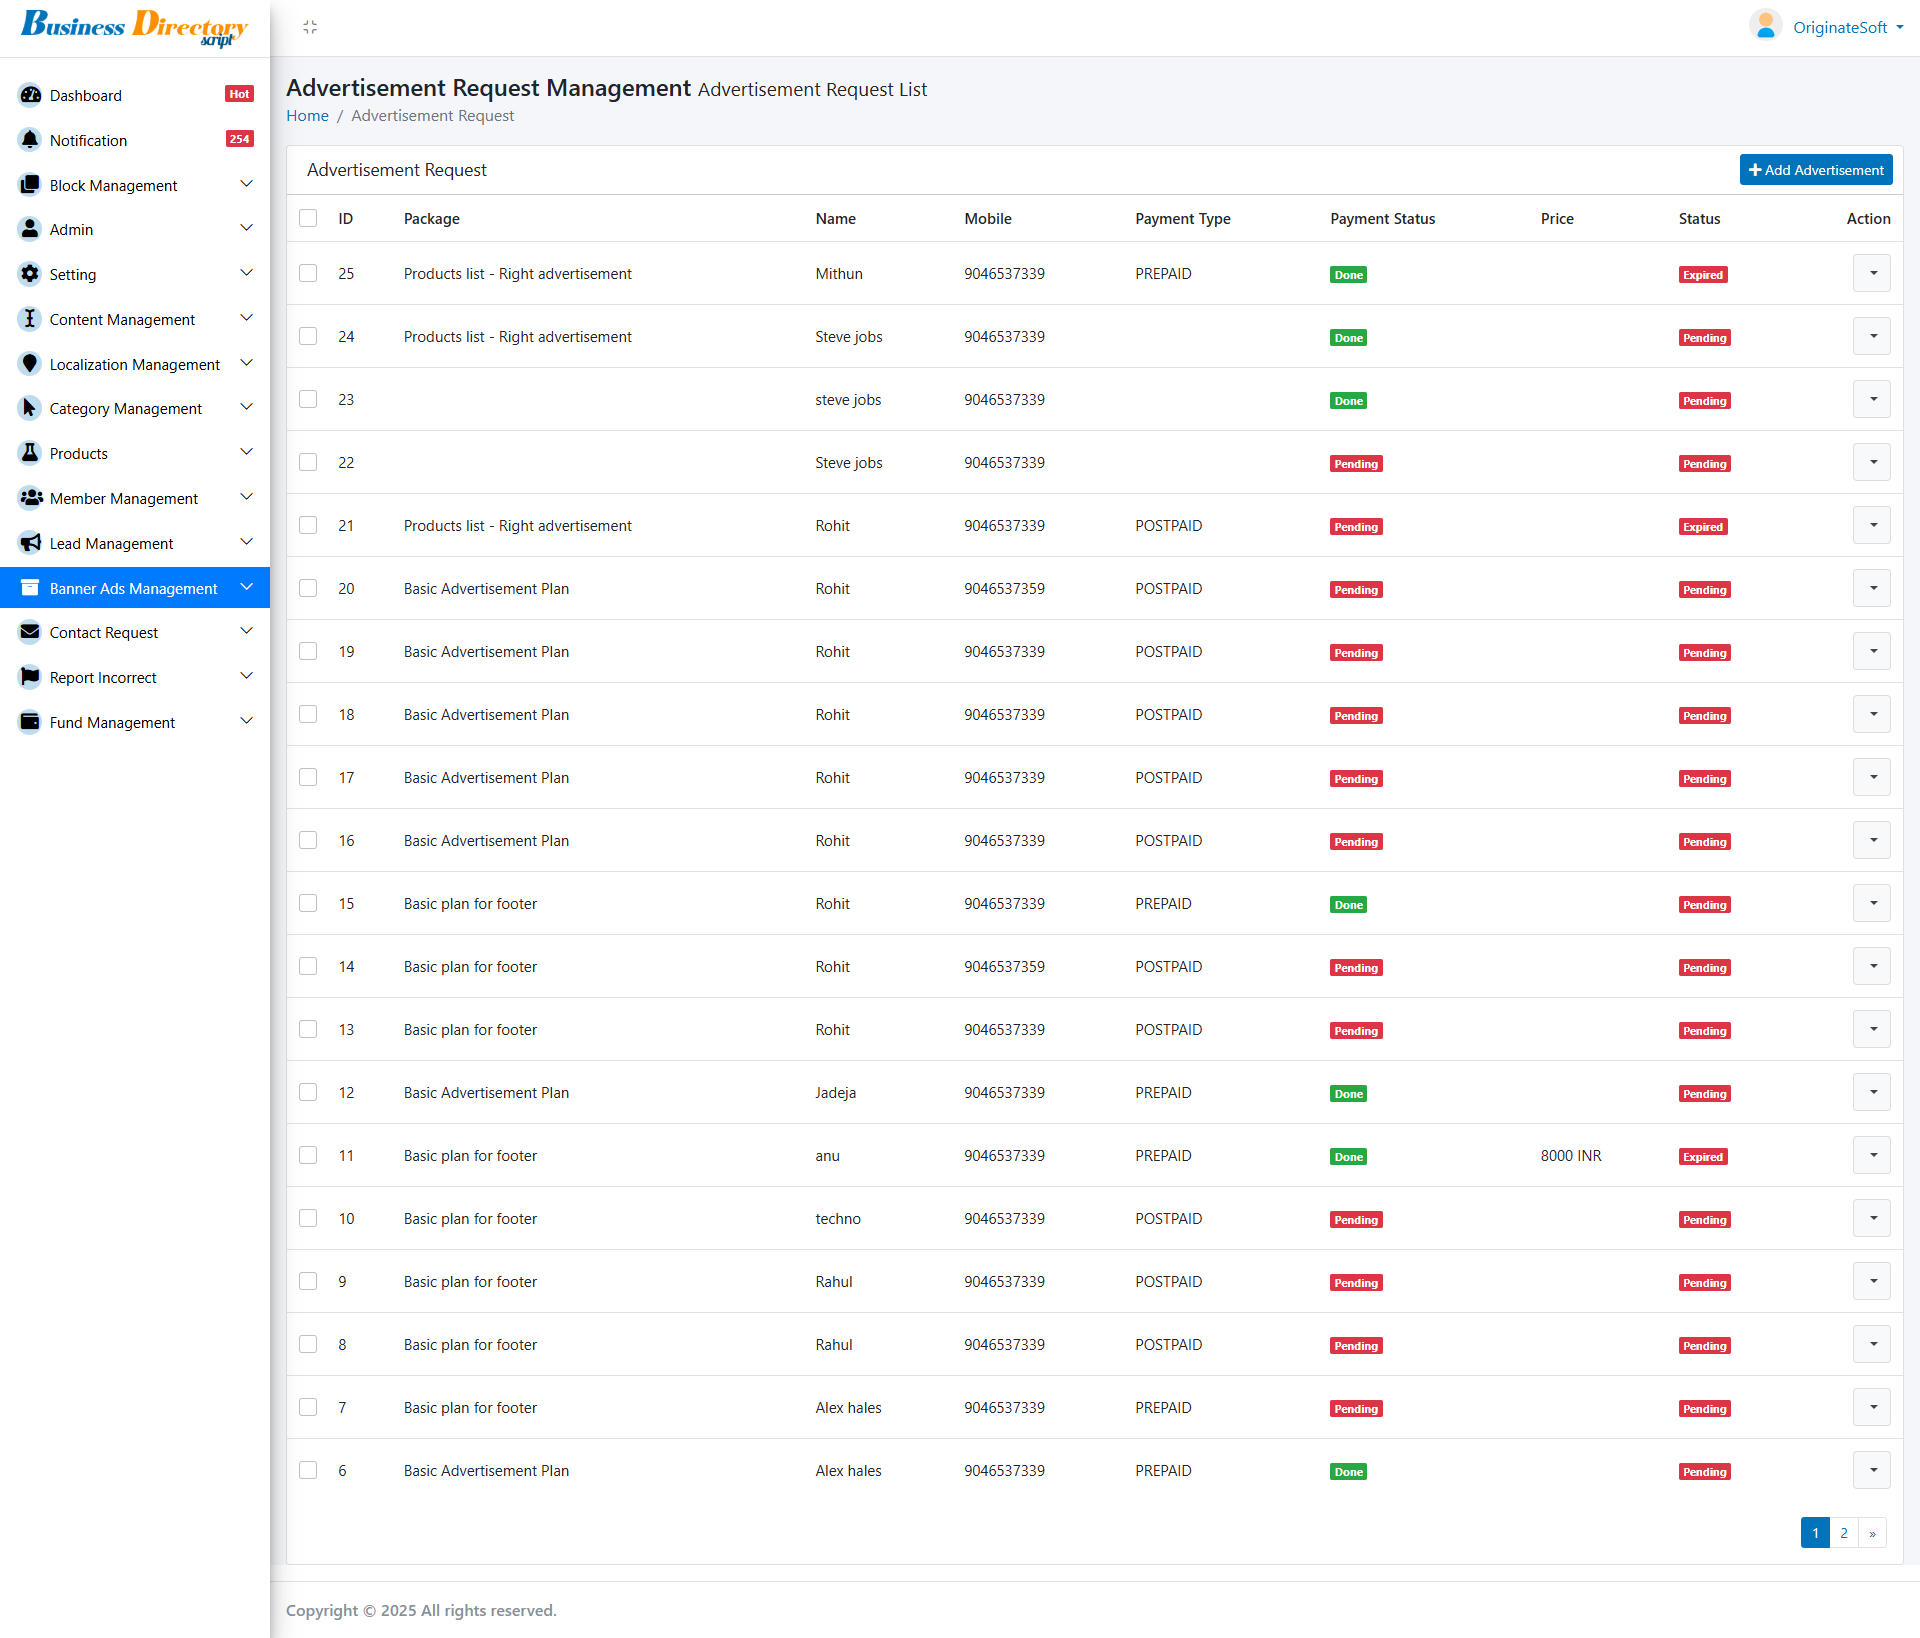
Task: Tick the checkbox for request ID 25
Action: click(x=308, y=273)
